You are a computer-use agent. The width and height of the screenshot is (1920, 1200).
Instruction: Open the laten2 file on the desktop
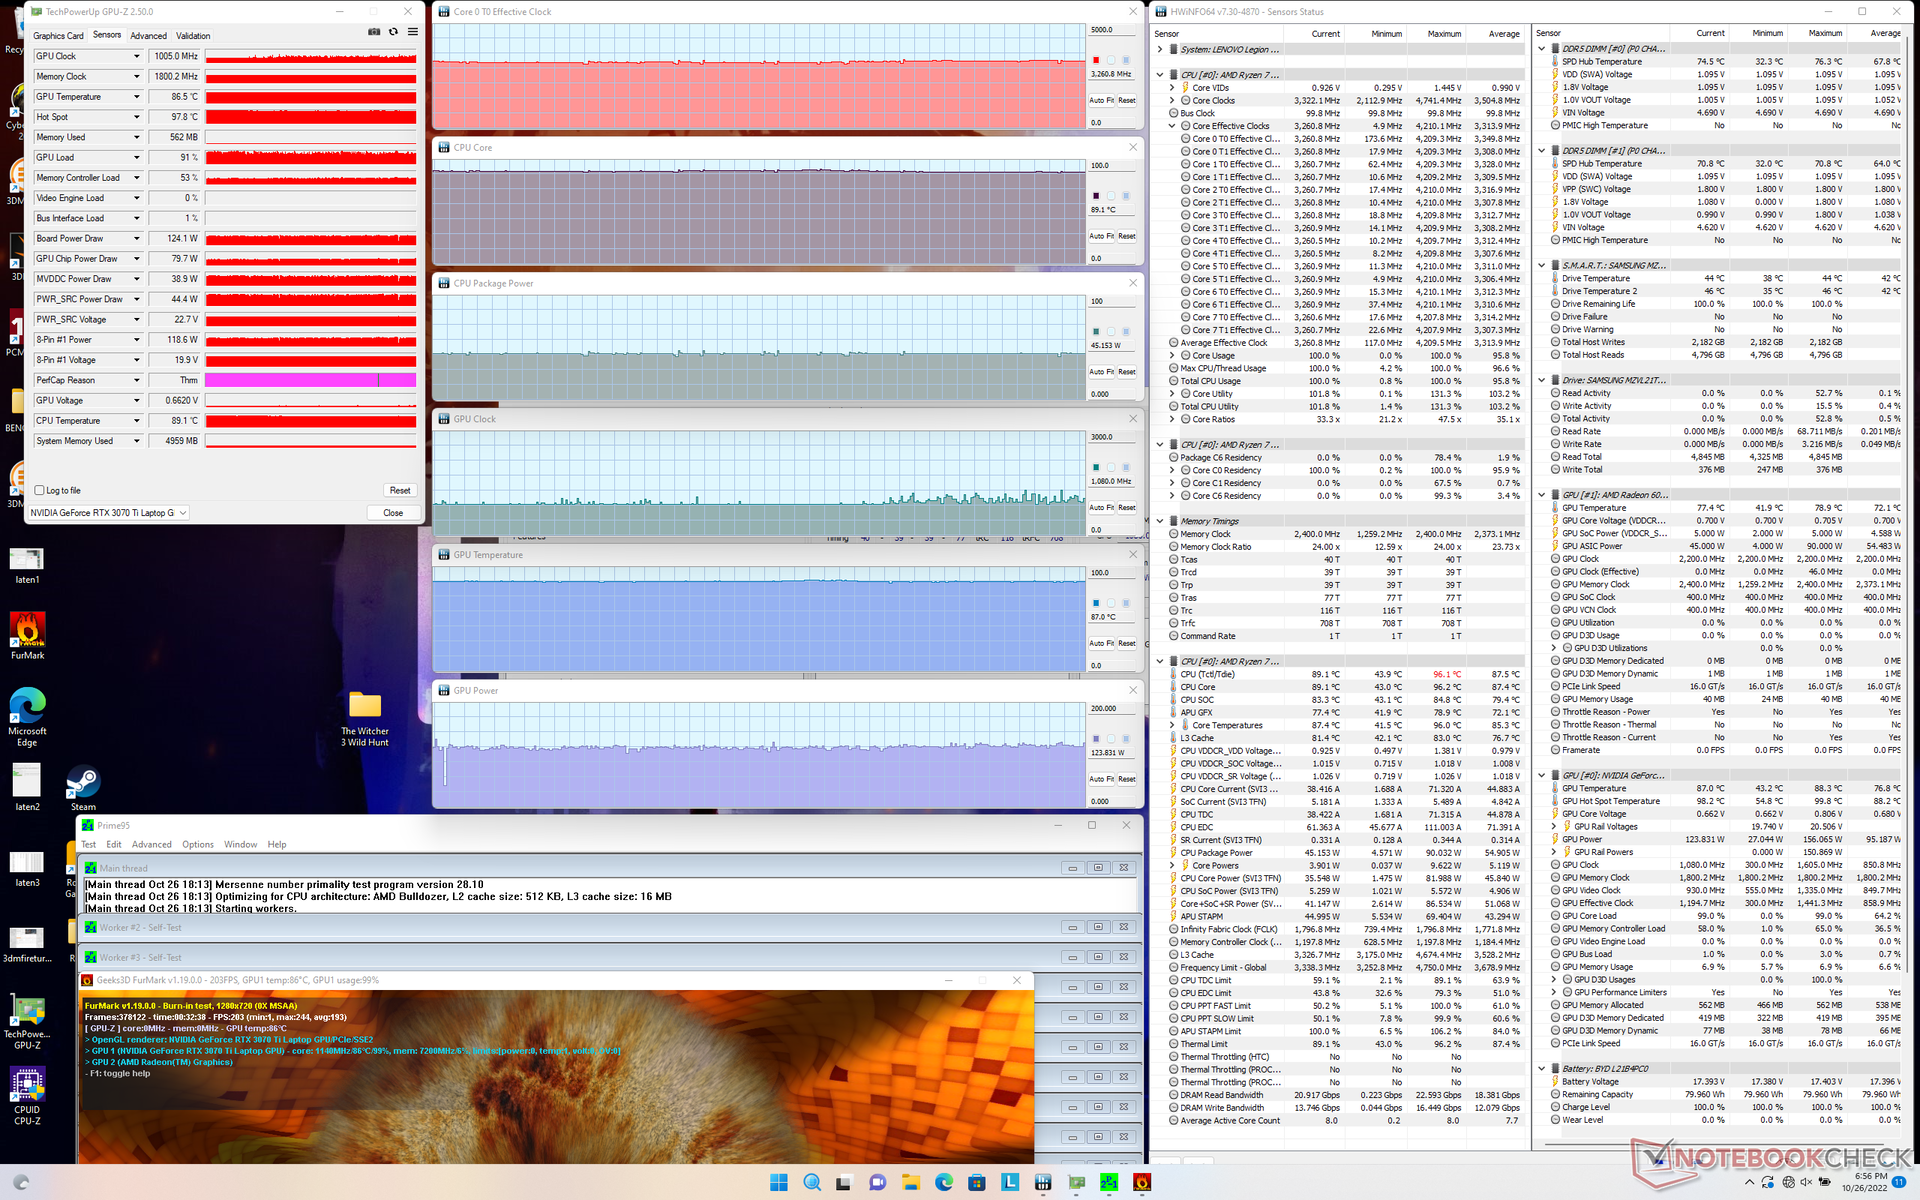(x=27, y=788)
